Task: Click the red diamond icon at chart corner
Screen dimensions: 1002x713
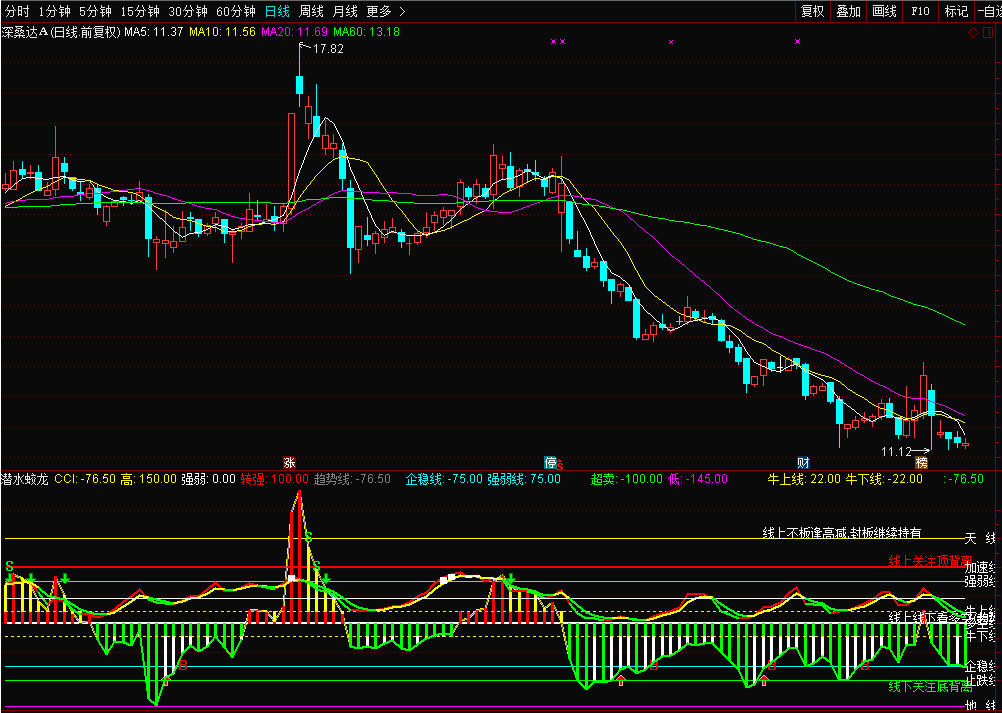Action: tap(973, 33)
